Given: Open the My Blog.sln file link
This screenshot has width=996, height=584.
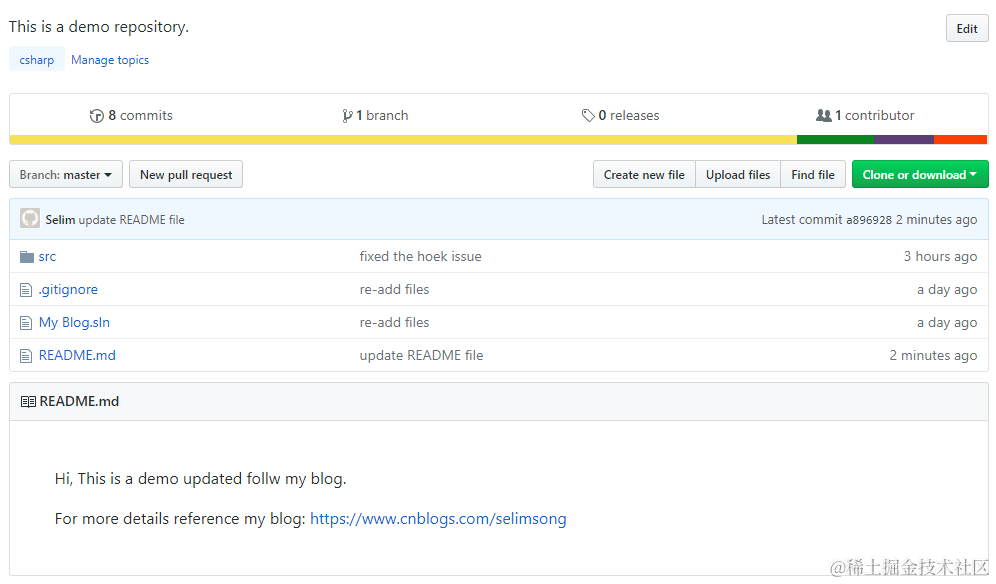Looking at the screenshot, I should tap(74, 323).
